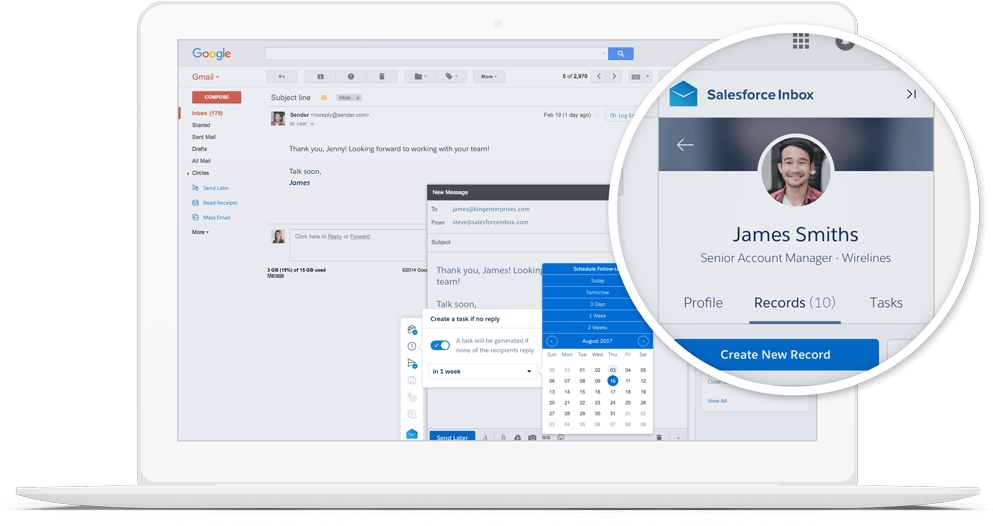The width and height of the screenshot is (993, 526).
Task: Discard the draft with compose trash icon
Action: pos(659,437)
